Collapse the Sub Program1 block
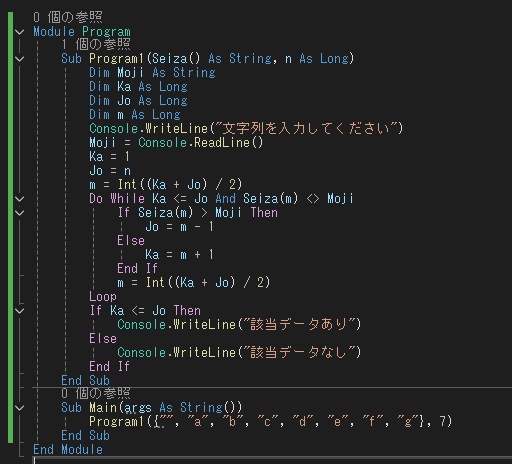 [x=20, y=59]
